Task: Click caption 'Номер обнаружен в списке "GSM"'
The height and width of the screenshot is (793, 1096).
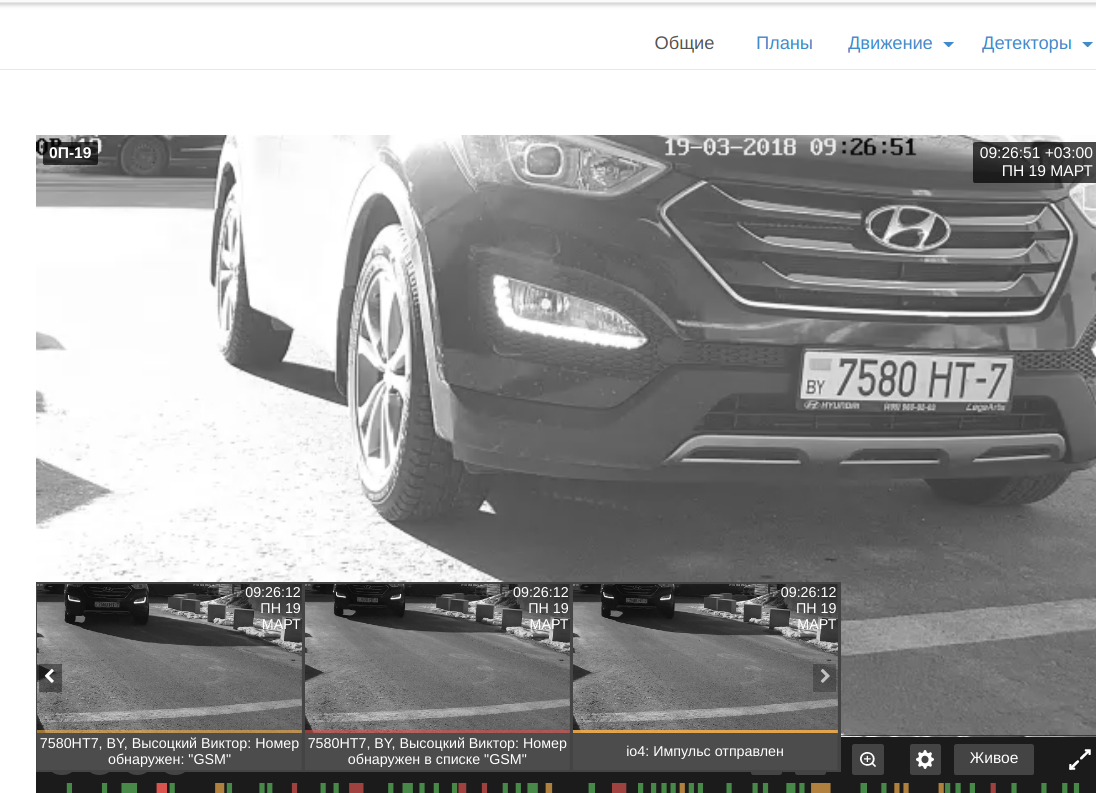Action: click(437, 751)
